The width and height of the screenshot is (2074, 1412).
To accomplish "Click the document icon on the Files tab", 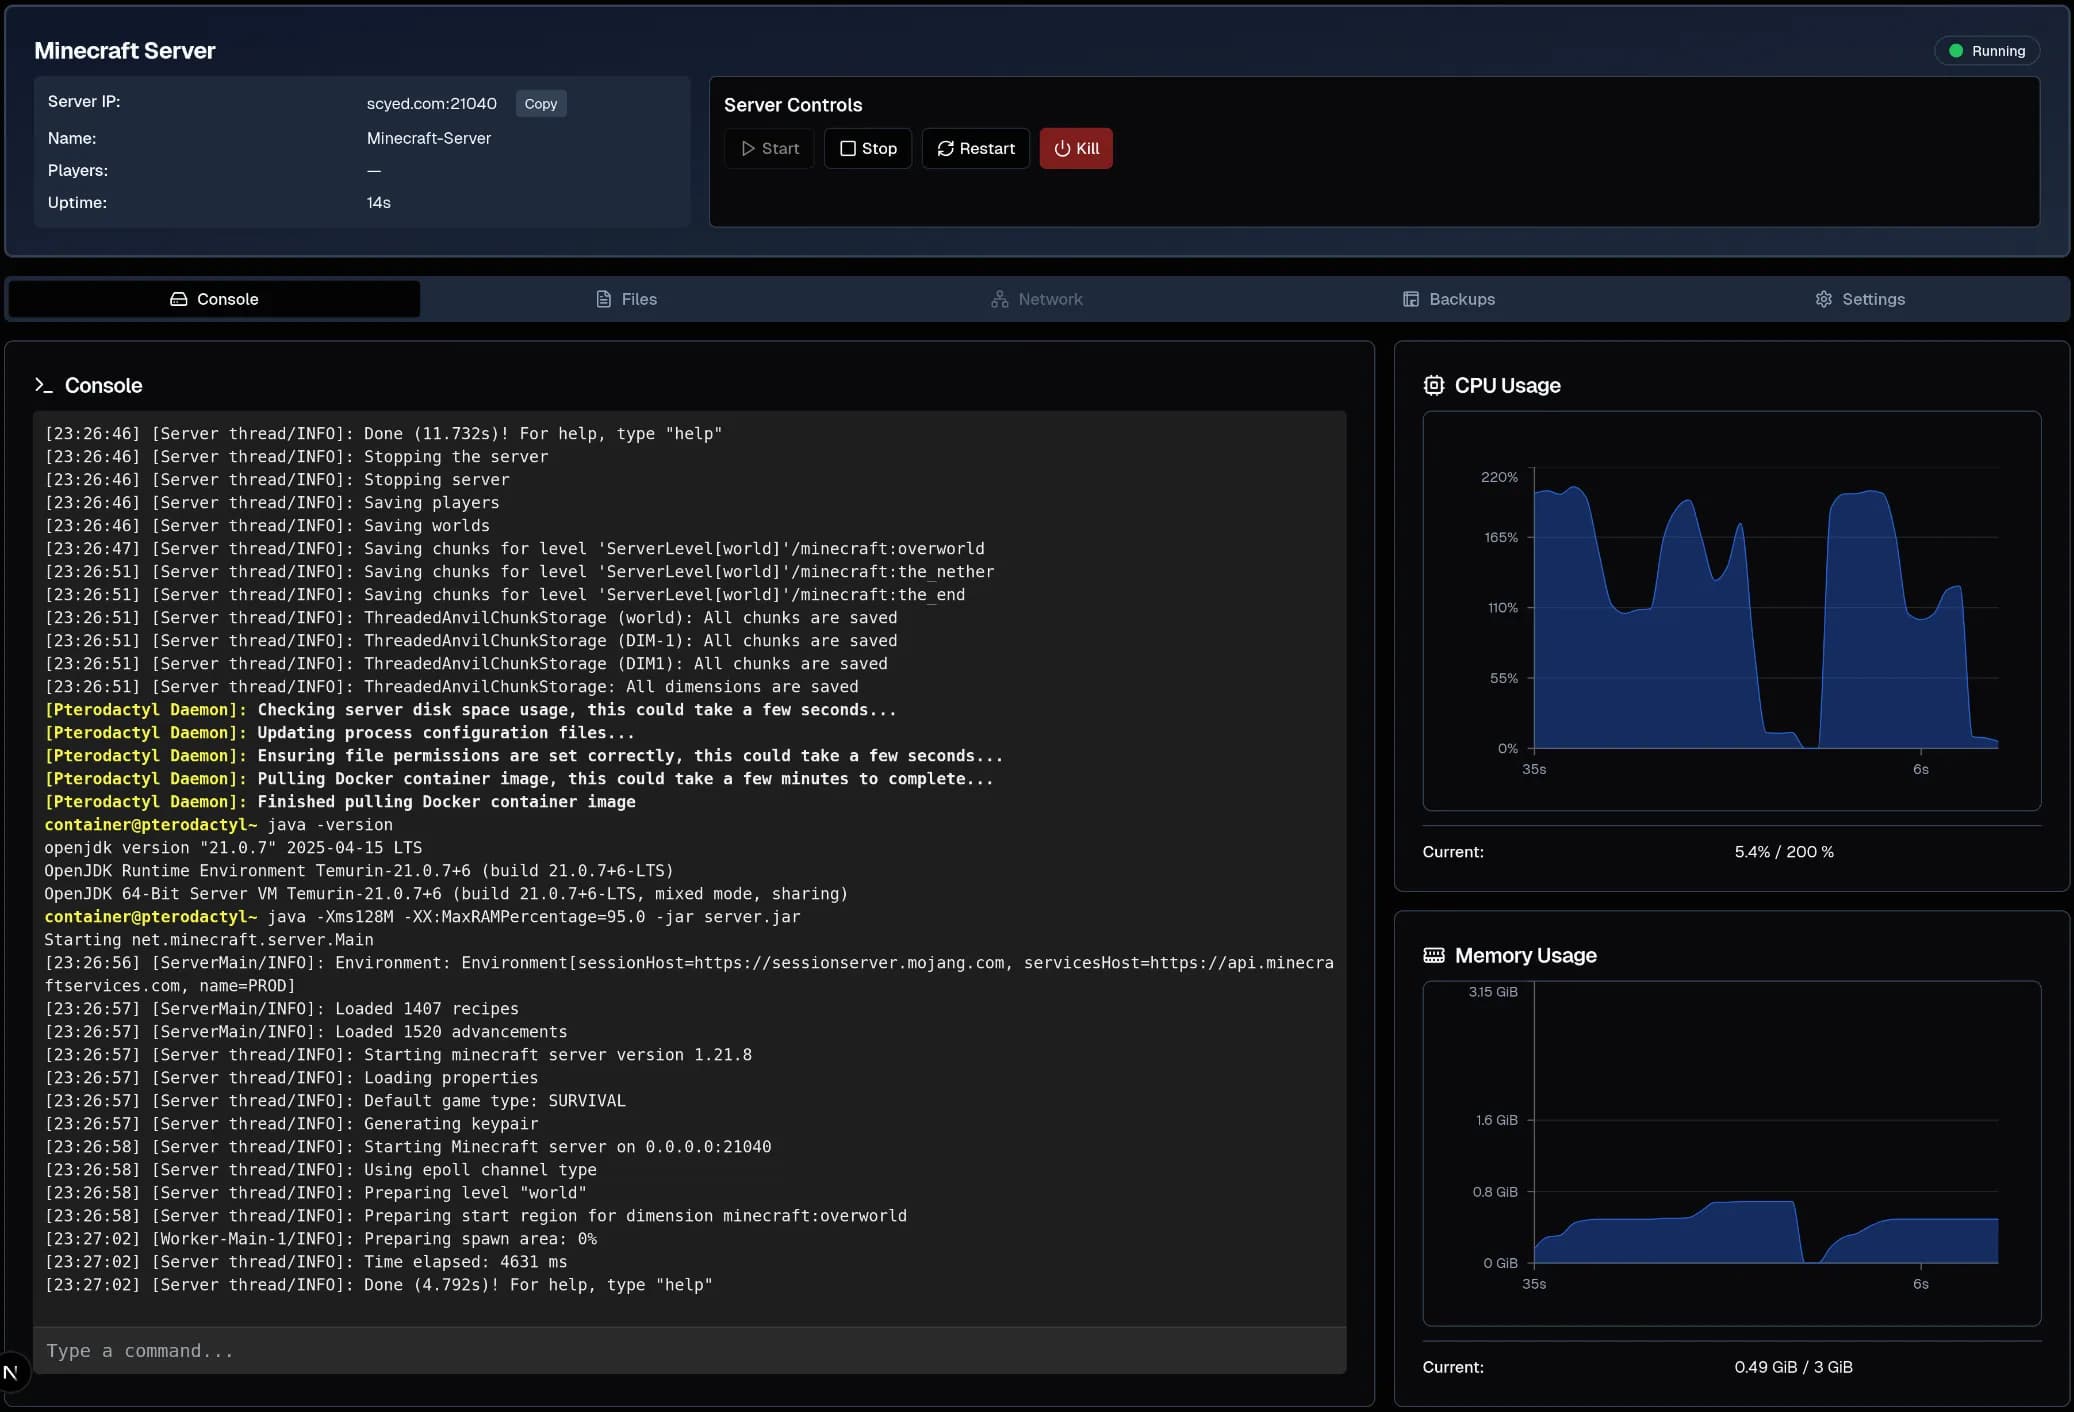I will (x=603, y=298).
